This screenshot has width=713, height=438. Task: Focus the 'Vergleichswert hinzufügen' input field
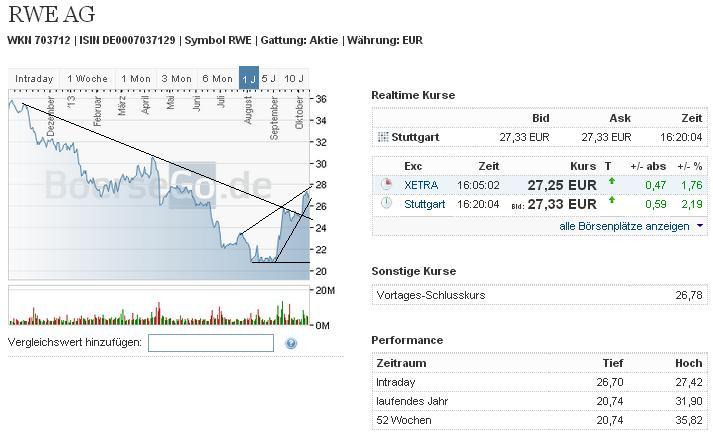click(x=210, y=343)
